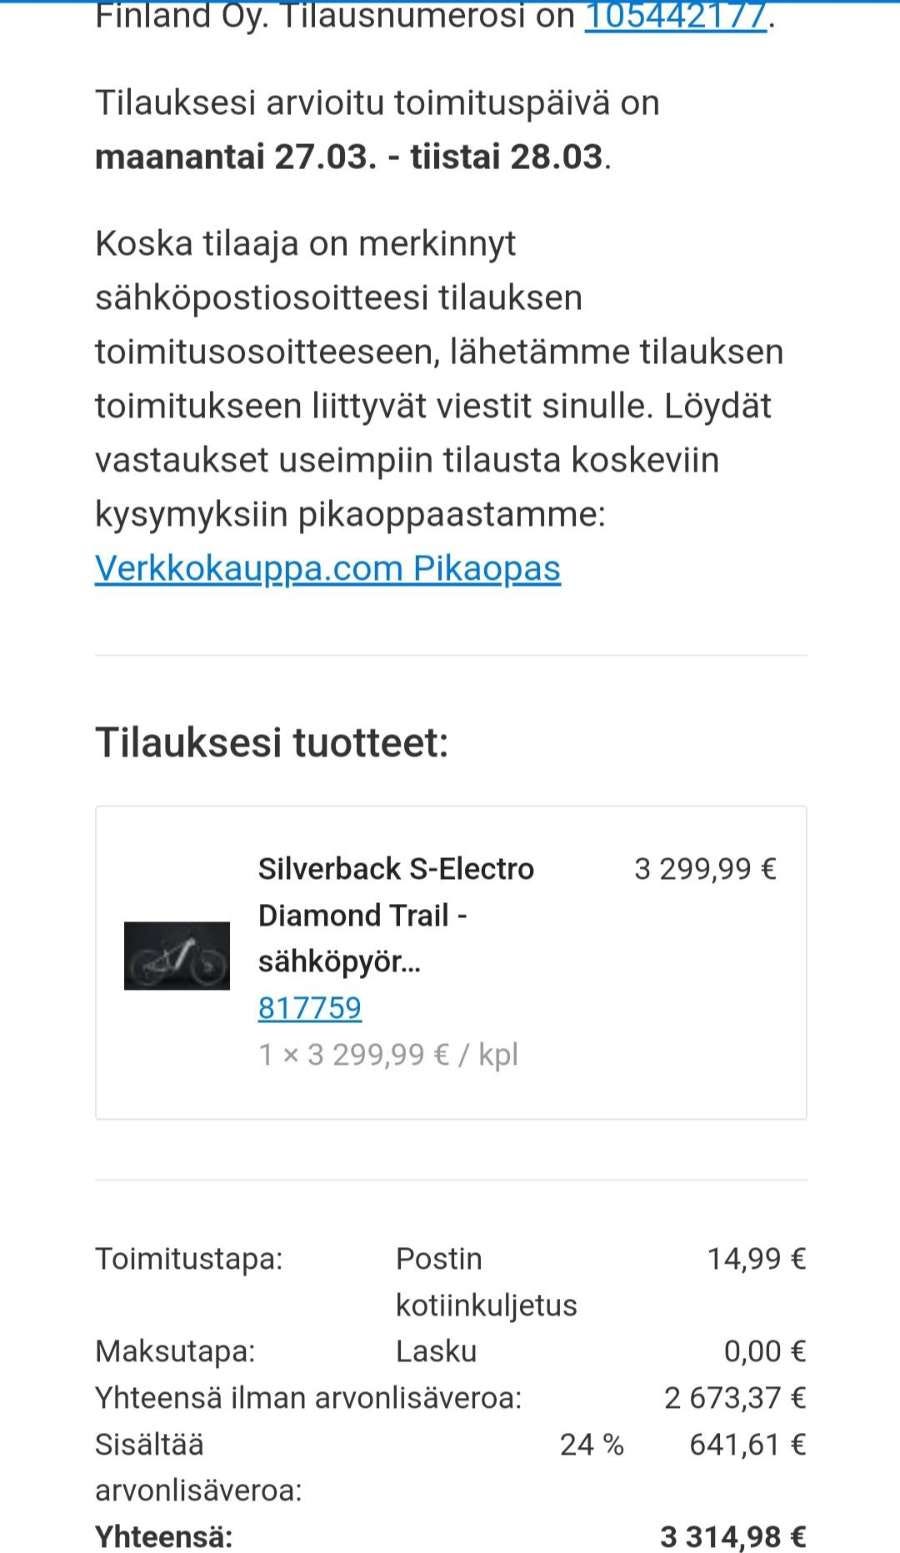Open the Verkkokauppa.com Pikaopas link
Image resolution: width=900 pixels, height=1553 pixels.
tap(327, 568)
